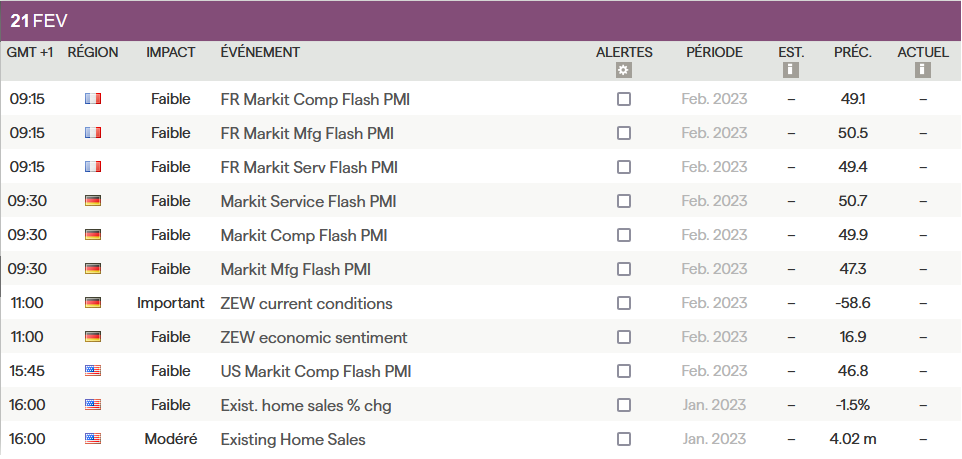962x459 pixels.
Task: Click the alerts settings gear icon
Action: click(x=624, y=70)
